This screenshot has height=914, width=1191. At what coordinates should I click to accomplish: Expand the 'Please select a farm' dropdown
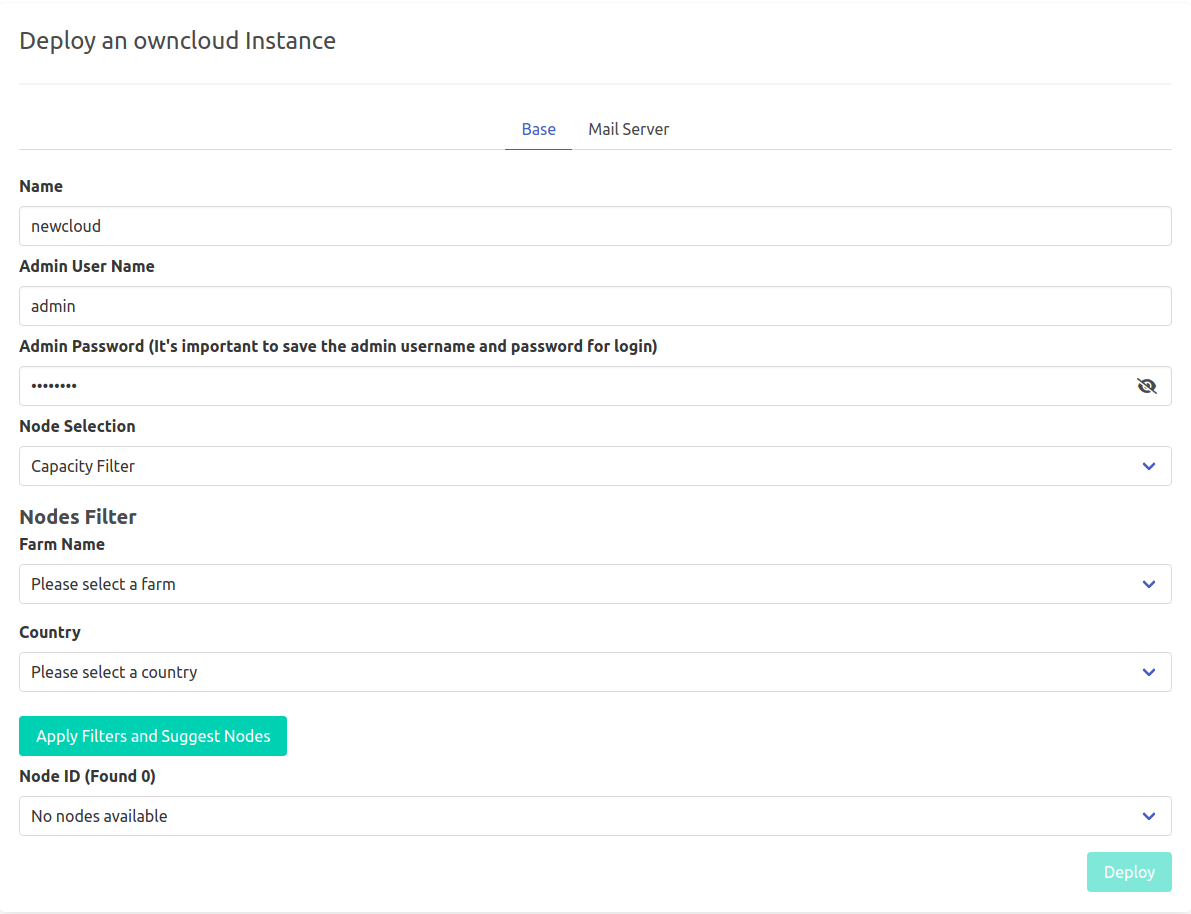pos(580,584)
